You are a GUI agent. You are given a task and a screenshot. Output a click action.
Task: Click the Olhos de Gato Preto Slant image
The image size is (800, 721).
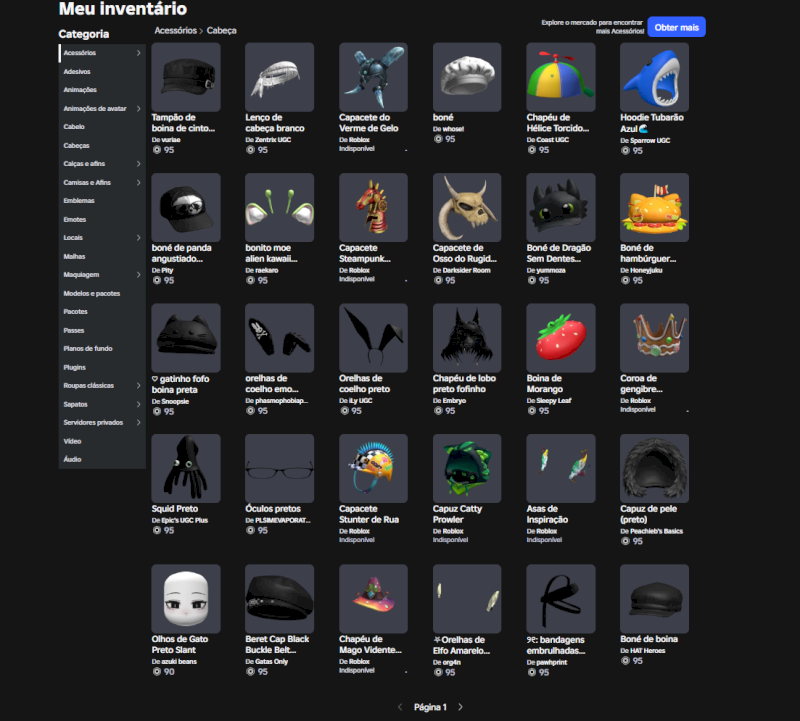pyautogui.click(x=186, y=599)
